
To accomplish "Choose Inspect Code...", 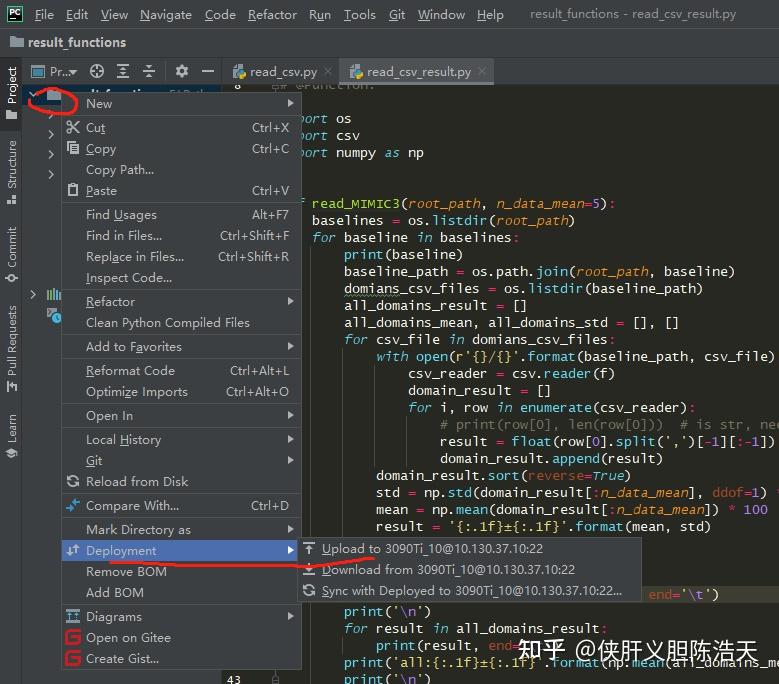I will 181,277.
